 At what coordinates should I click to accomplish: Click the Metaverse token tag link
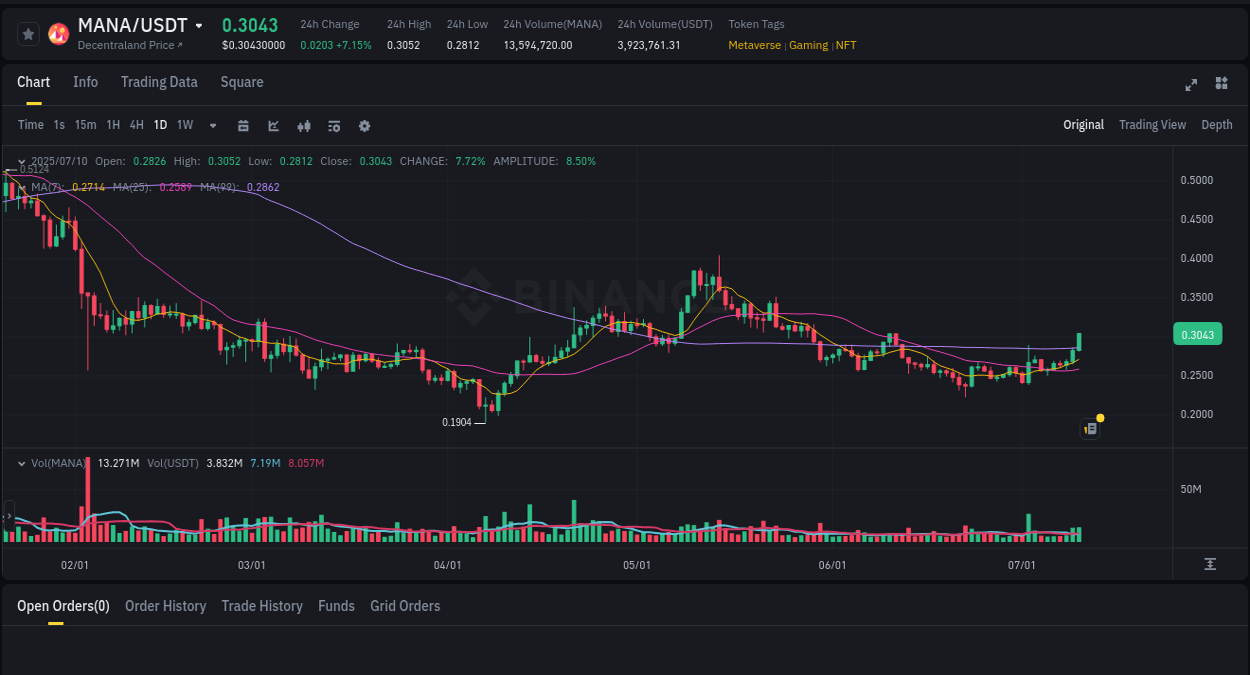point(755,45)
